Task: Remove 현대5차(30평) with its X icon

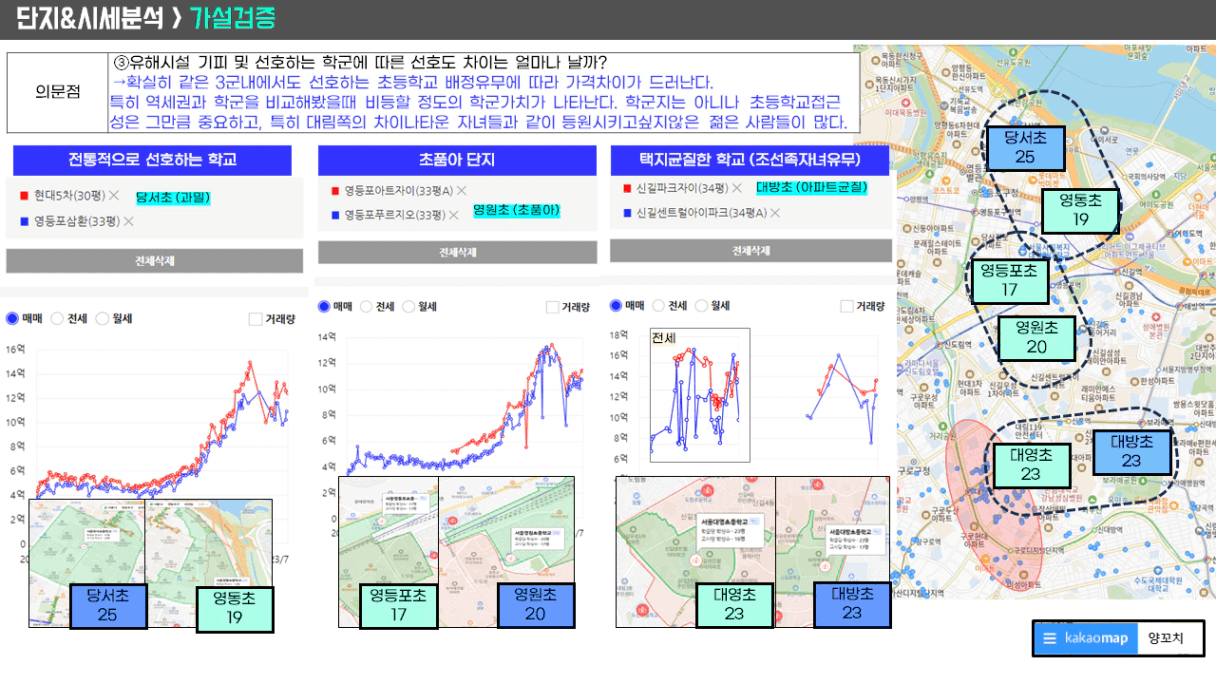Action: pos(114,195)
